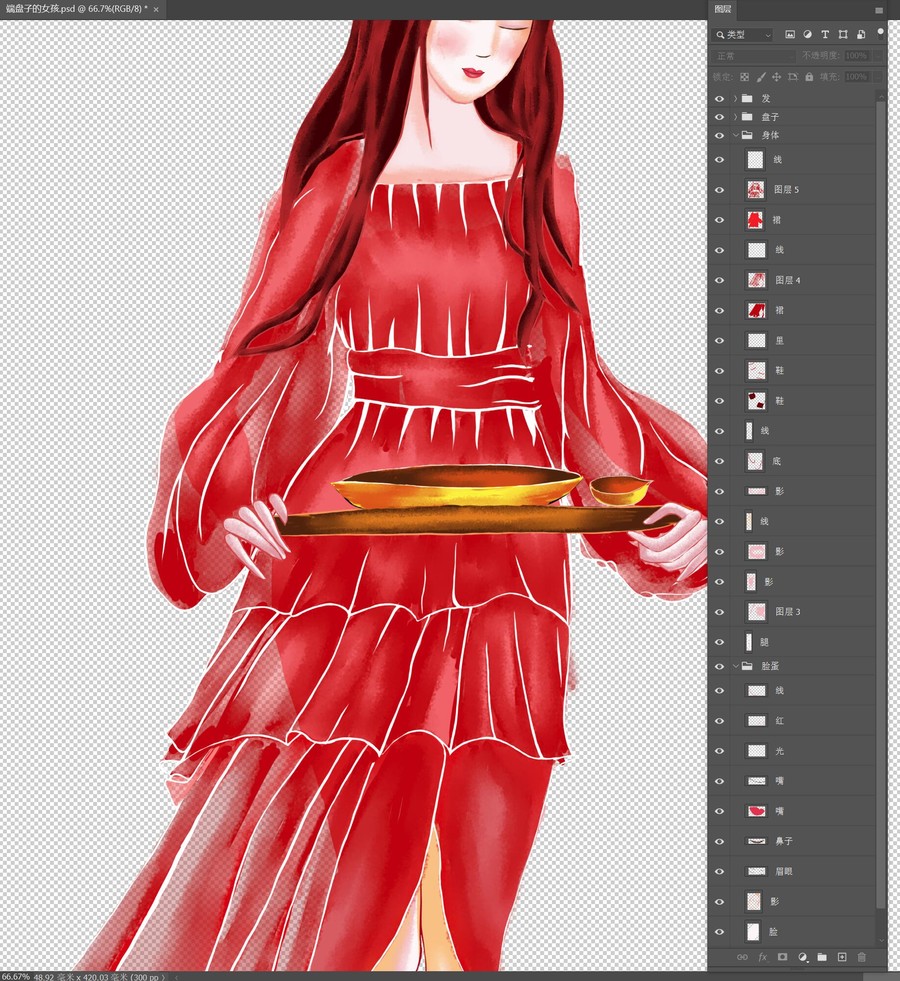Image resolution: width=900 pixels, height=981 pixels.
Task: Open status bar info chevron menu
Action: click(164, 977)
